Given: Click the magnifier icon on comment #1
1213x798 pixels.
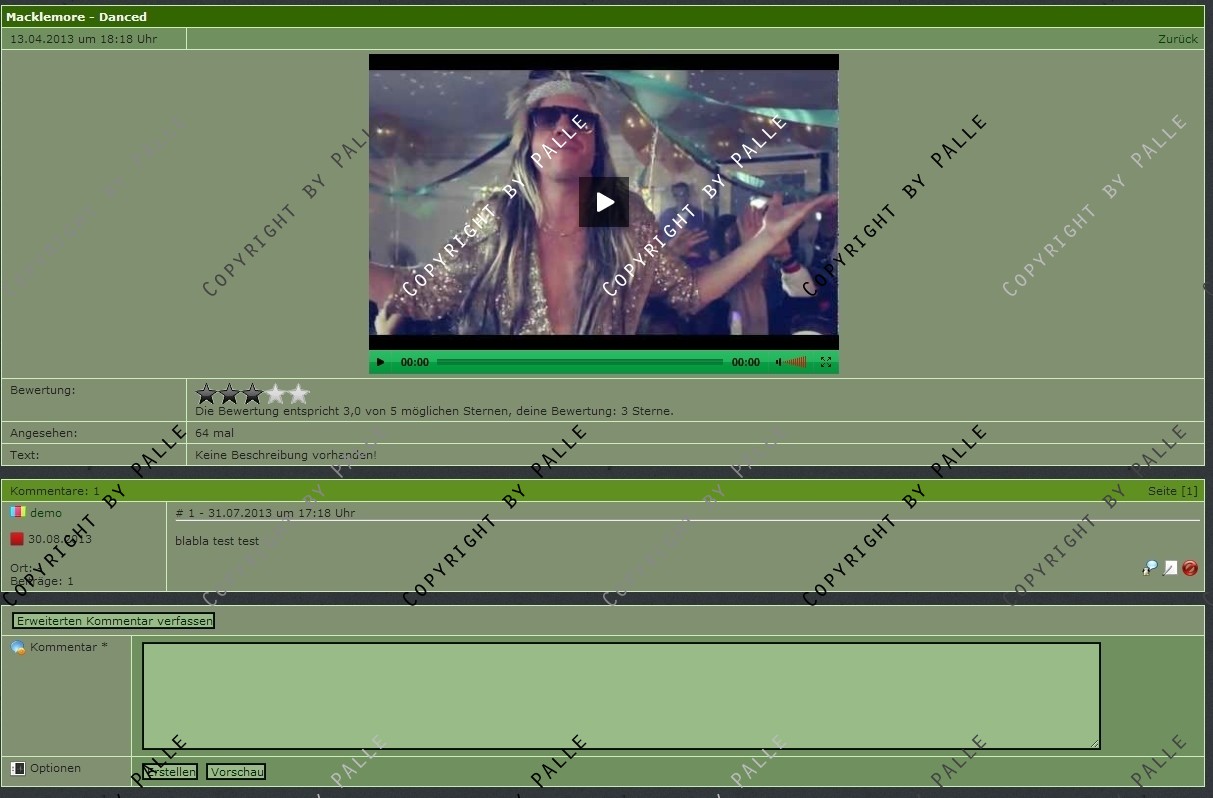Looking at the screenshot, I should pos(1150,568).
